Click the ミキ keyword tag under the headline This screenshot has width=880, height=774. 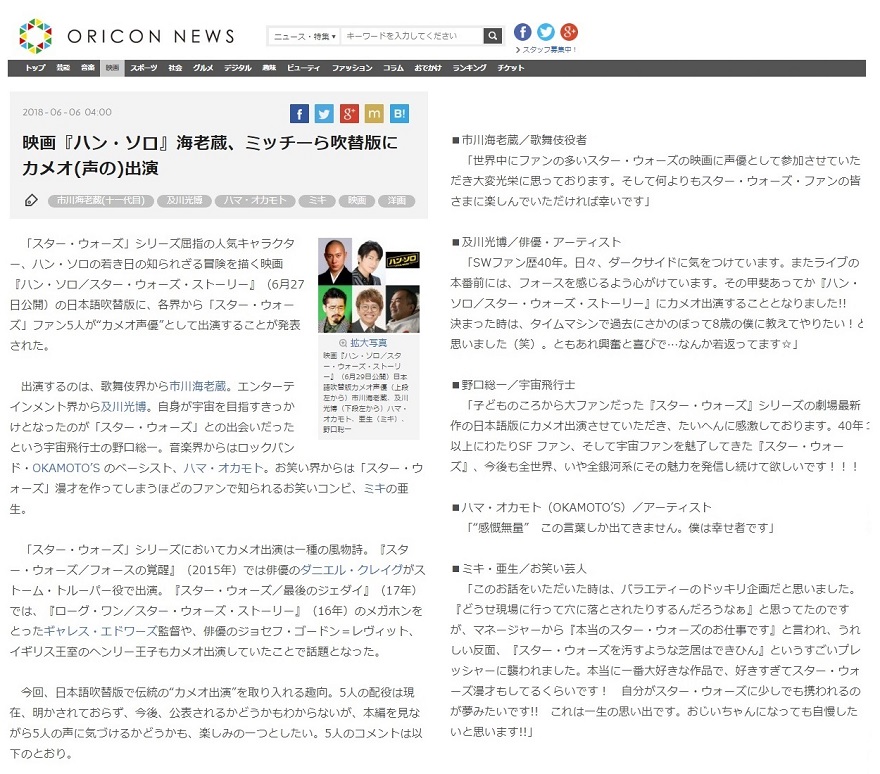click(317, 200)
